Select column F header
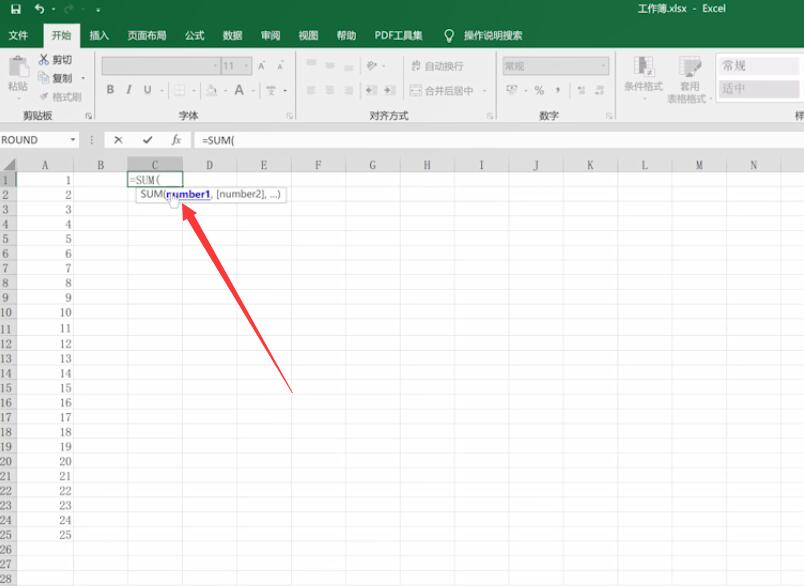Screen dimensions: 804x586 click(x=318, y=165)
